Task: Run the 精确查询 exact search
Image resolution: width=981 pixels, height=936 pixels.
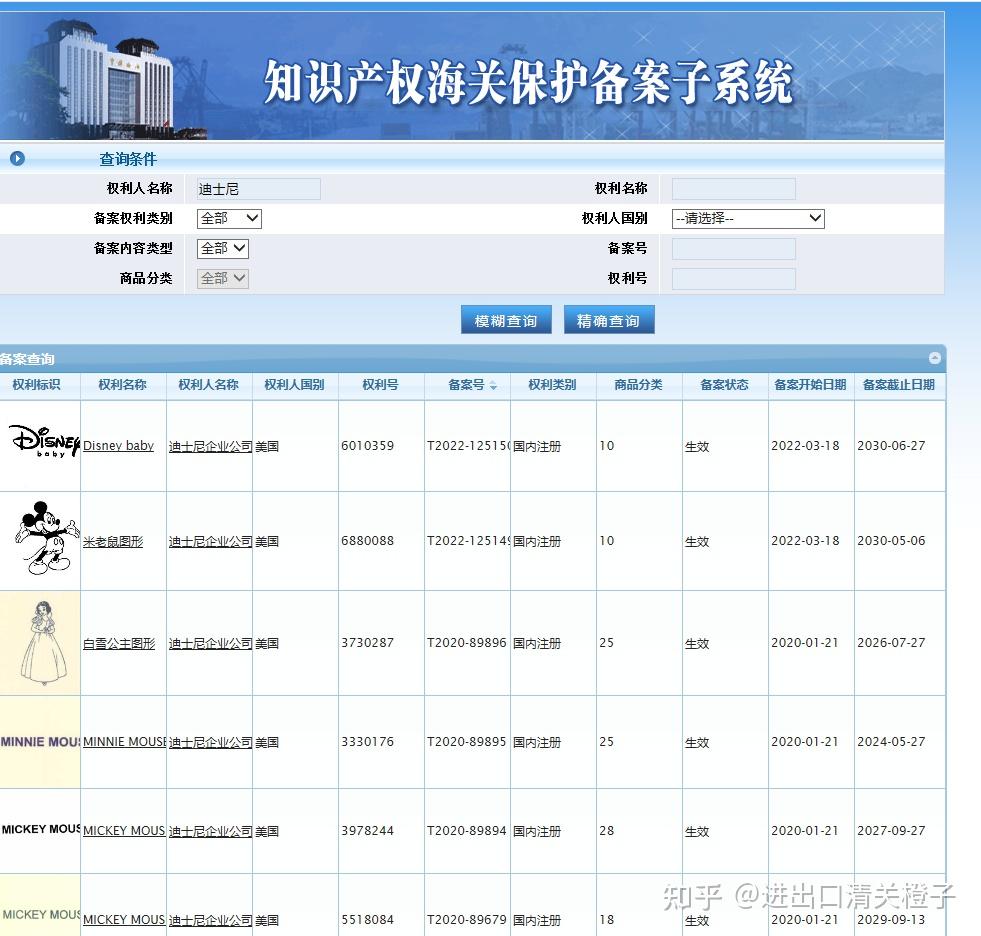Action: pos(609,320)
